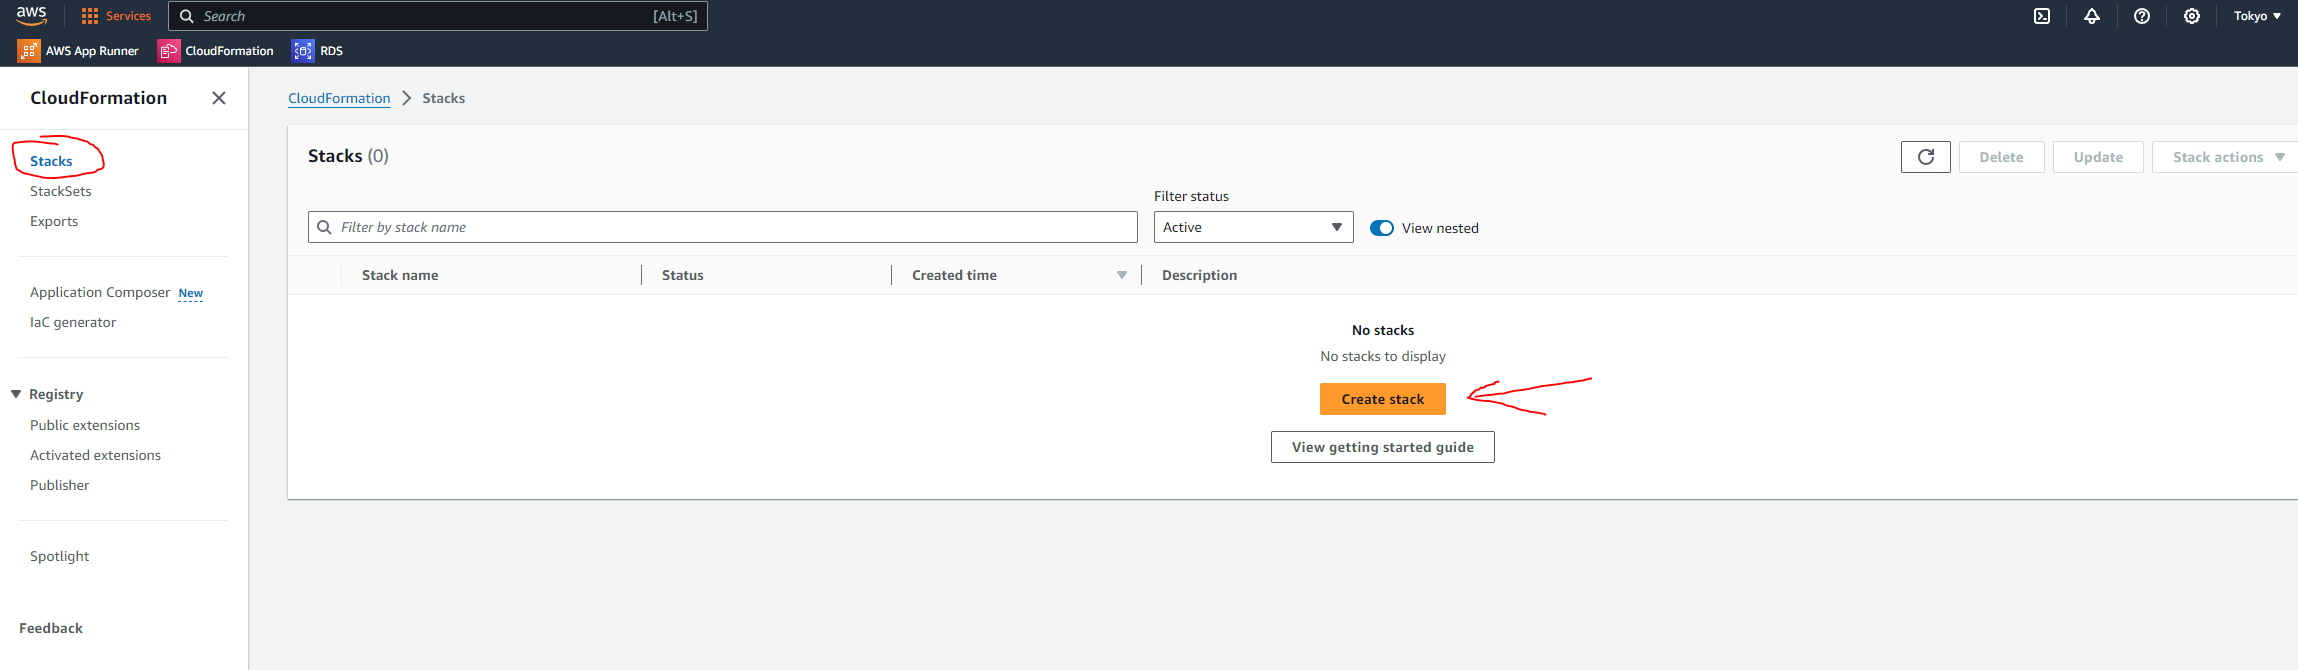
Task: Click the Status column header
Action: [x=683, y=275]
